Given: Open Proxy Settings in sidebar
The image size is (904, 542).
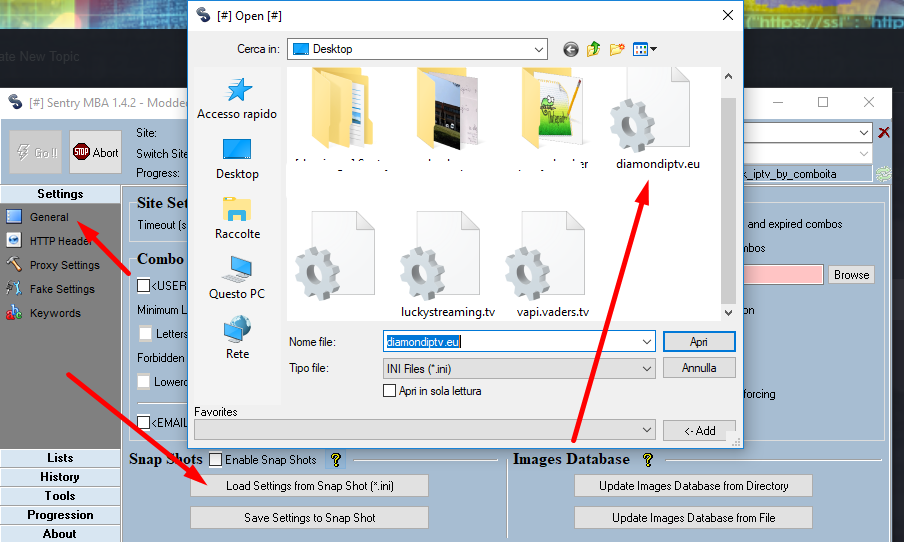Looking at the screenshot, I should [x=65, y=265].
